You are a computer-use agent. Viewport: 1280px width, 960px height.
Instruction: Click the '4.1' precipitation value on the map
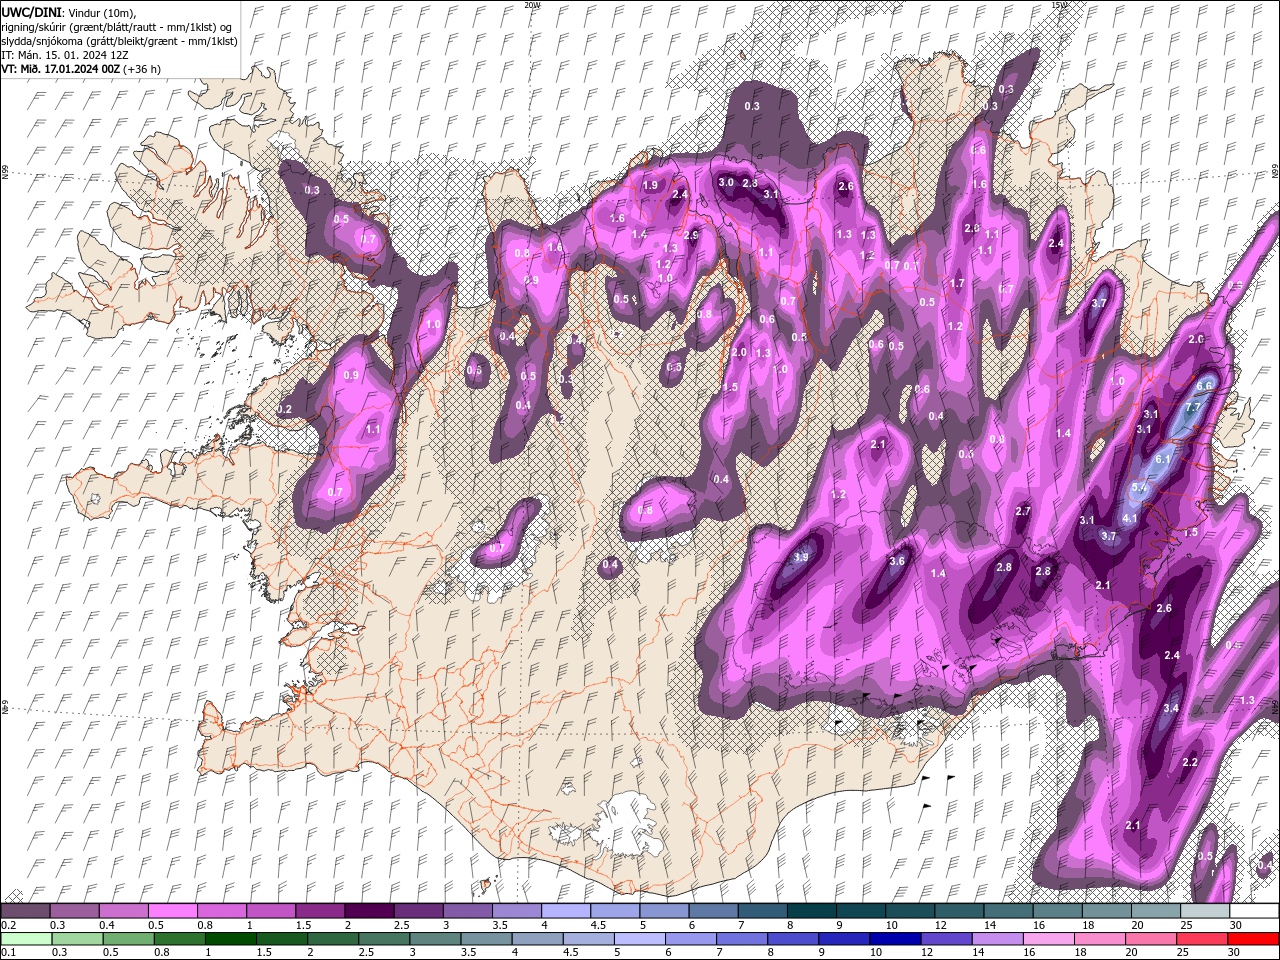[1130, 519]
